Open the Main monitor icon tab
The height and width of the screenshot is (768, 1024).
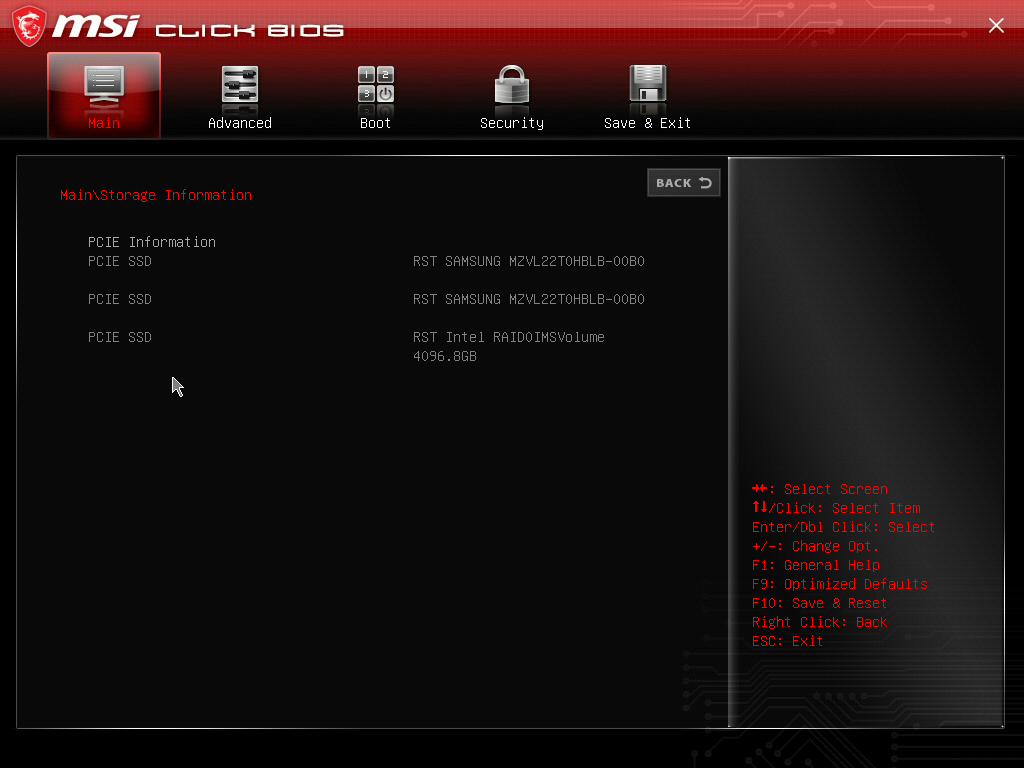click(104, 86)
